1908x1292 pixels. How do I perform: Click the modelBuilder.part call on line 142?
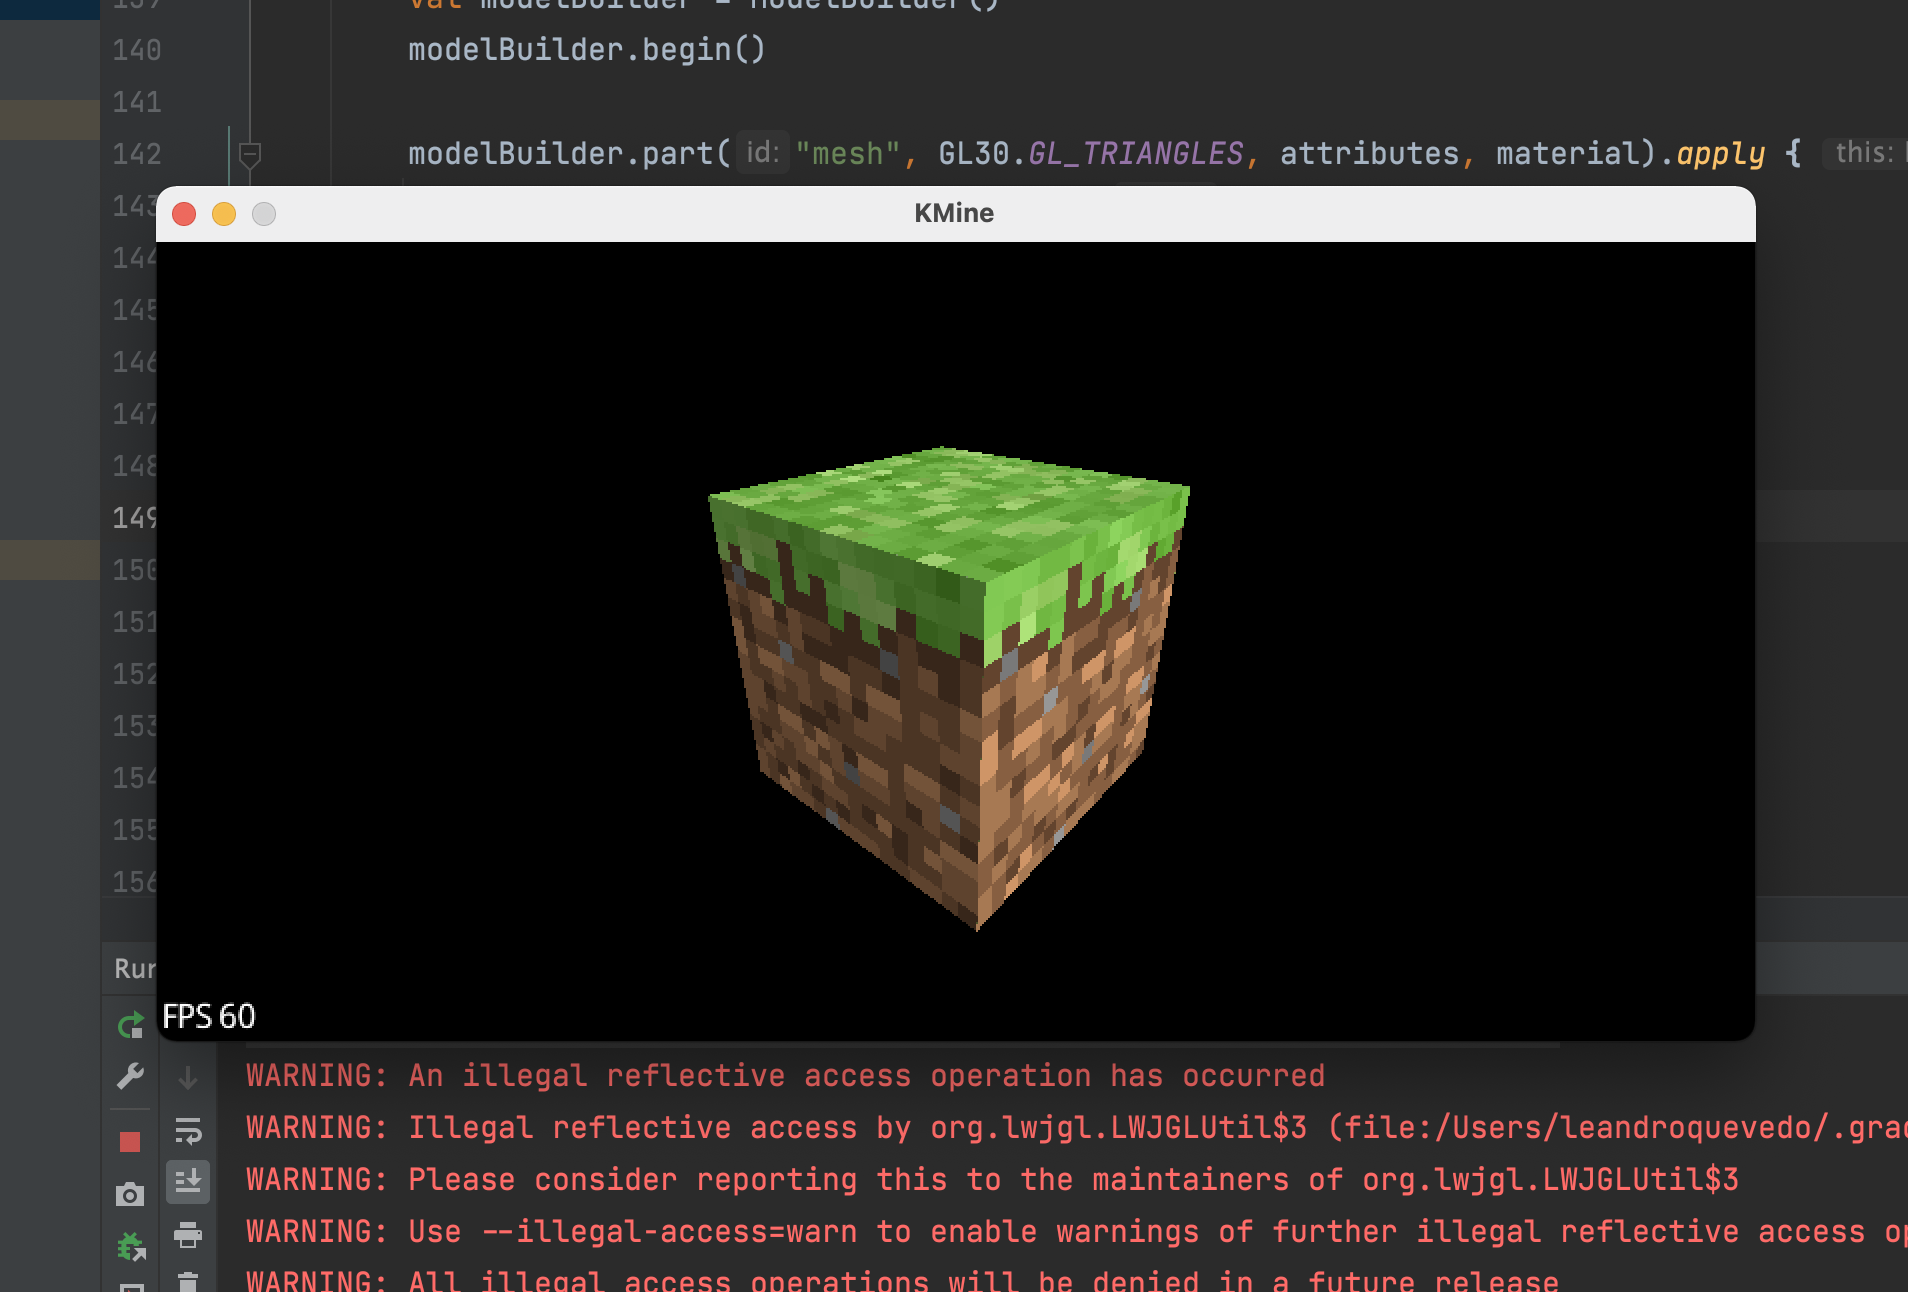pyautogui.click(x=569, y=154)
